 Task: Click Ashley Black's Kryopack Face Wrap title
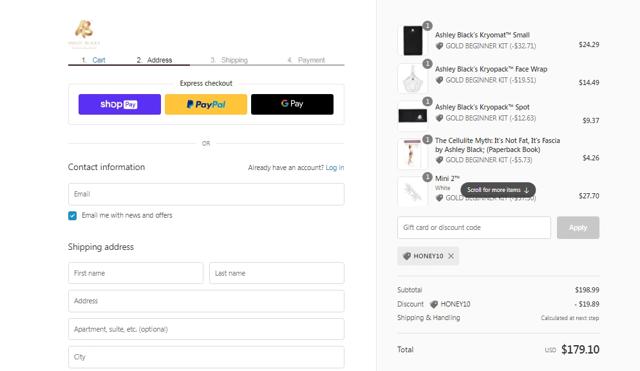click(x=491, y=69)
